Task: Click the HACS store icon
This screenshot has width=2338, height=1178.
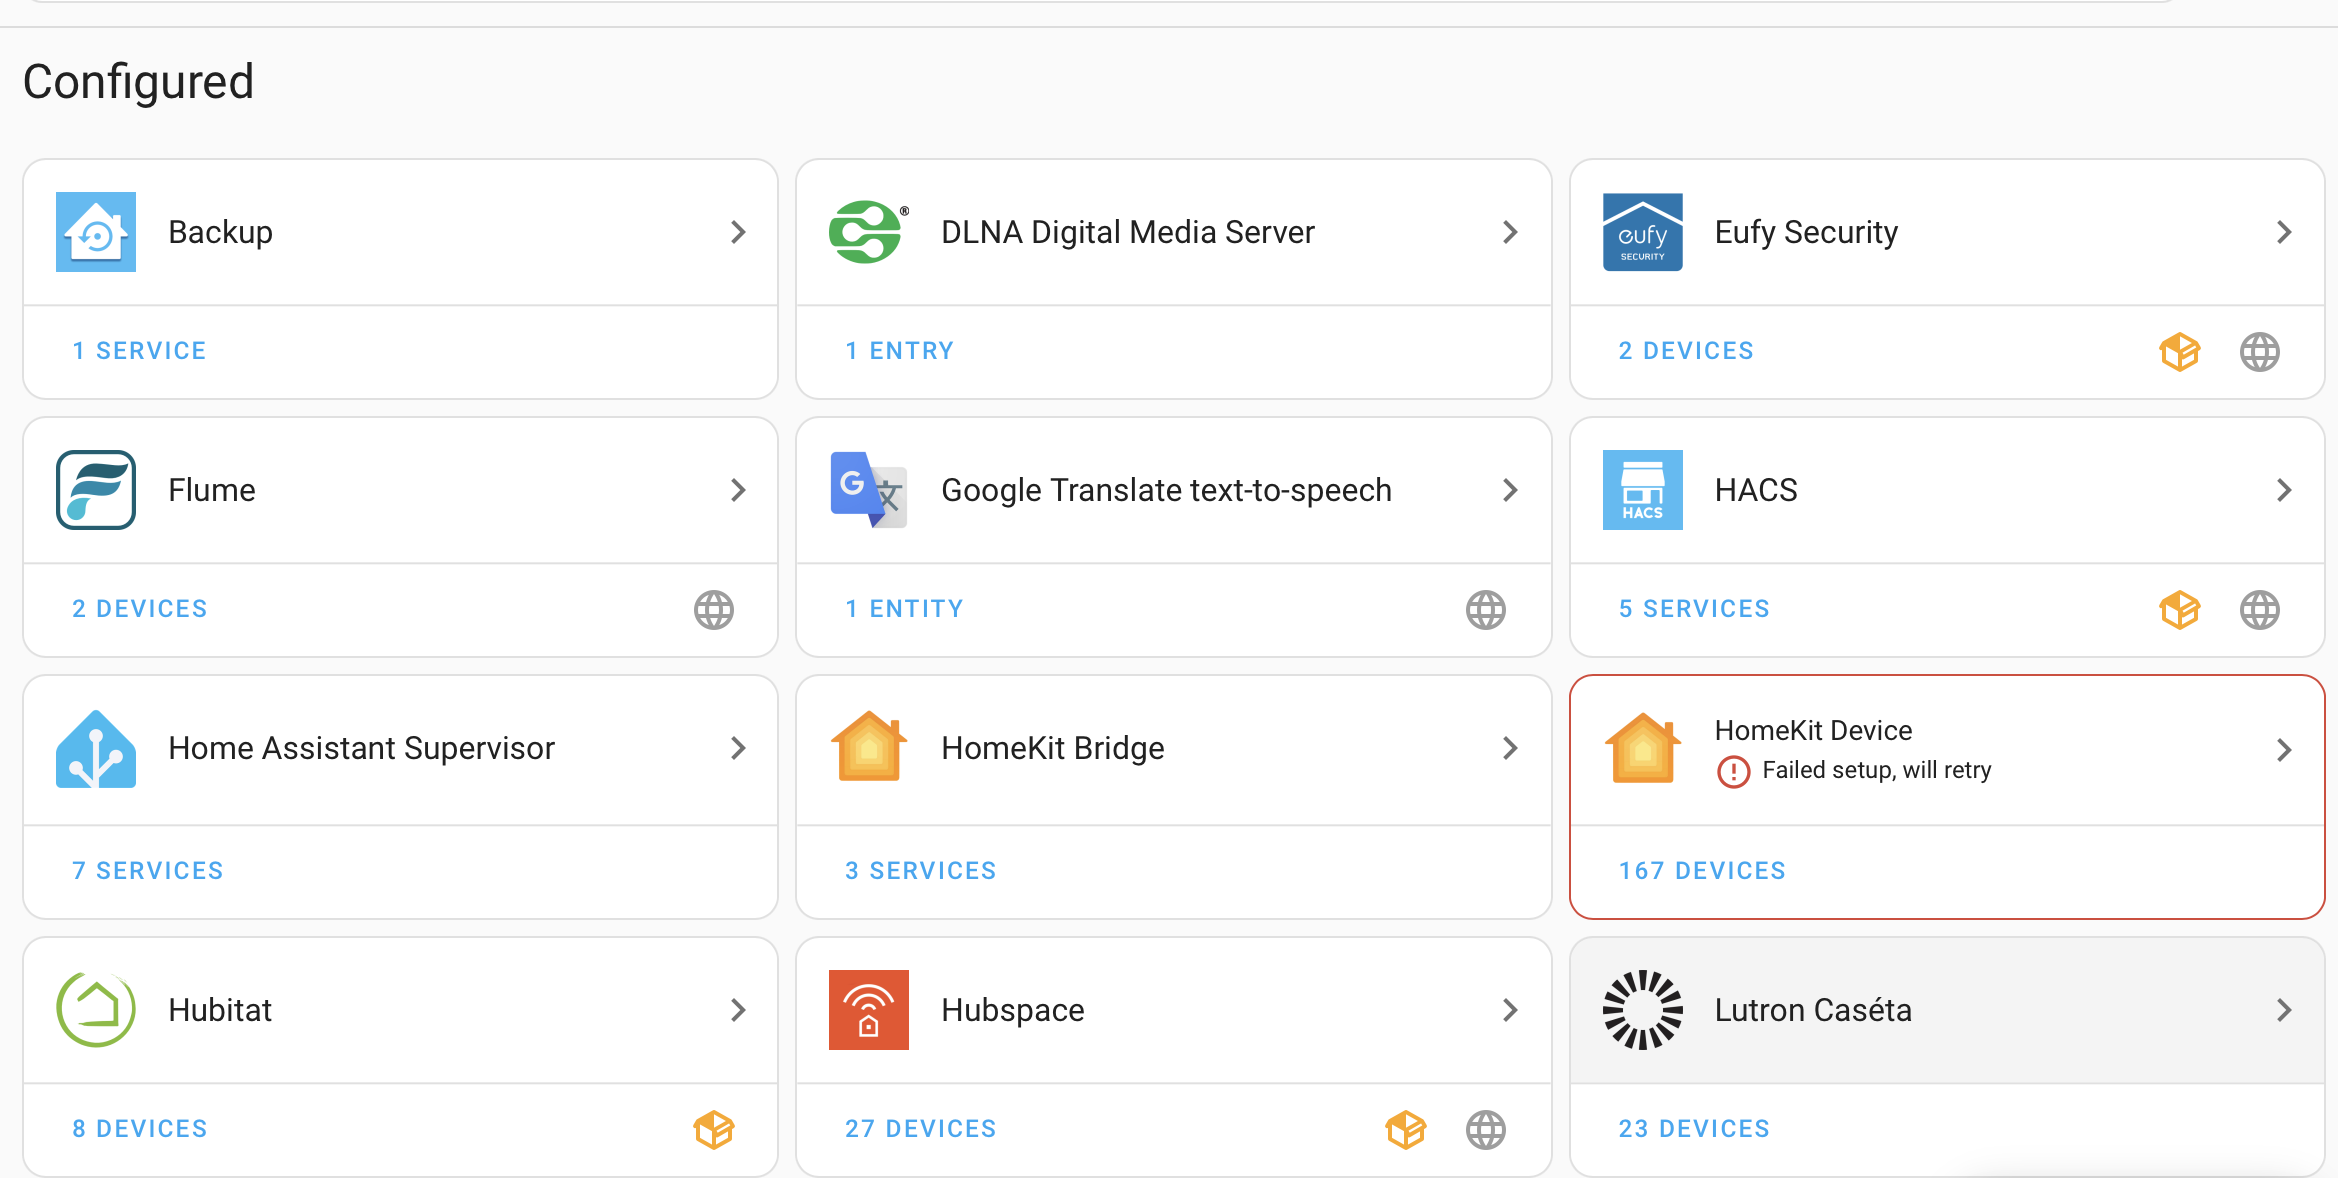Action: point(1642,490)
